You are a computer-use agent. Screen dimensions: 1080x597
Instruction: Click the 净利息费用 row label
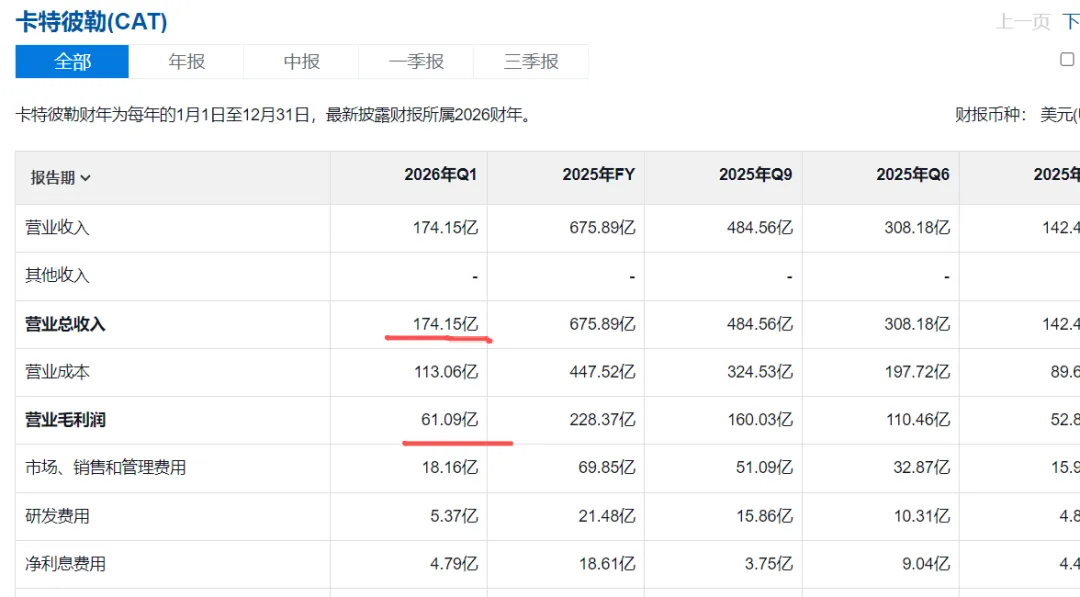coord(65,564)
